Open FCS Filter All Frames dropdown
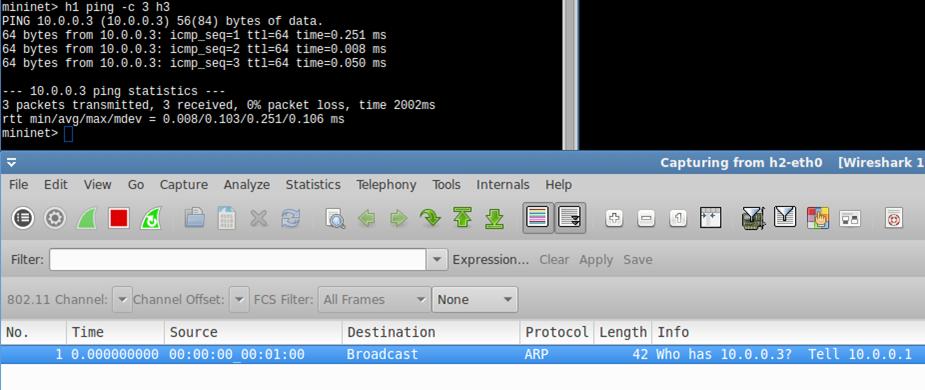Viewport: 925px width, 390px height. (374, 300)
